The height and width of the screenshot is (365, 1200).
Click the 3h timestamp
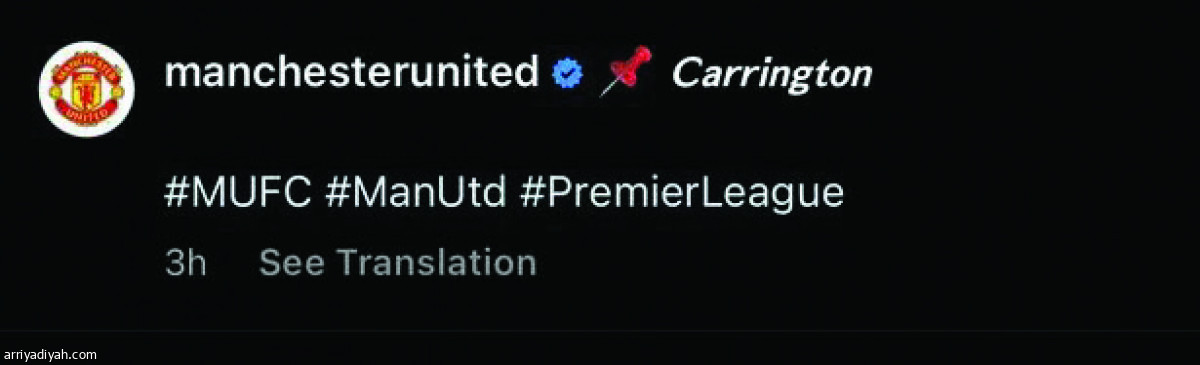(185, 262)
